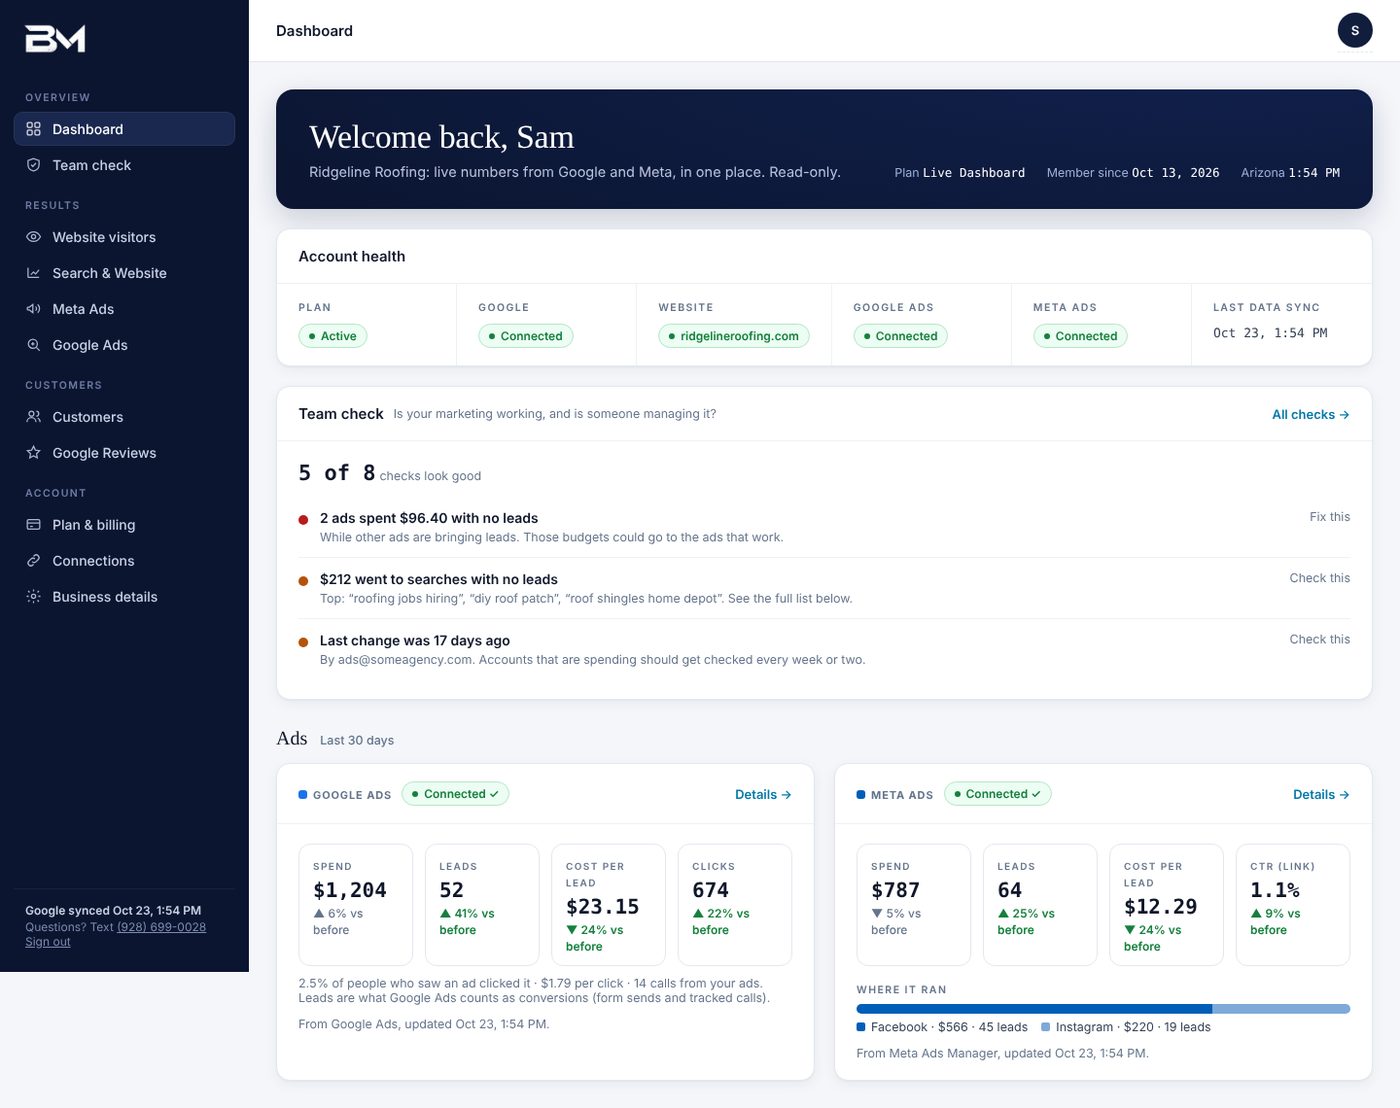Viewport: 1400px width, 1108px height.
Task: Click the CTR (Link) 1.1% tile
Action: coord(1293,905)
